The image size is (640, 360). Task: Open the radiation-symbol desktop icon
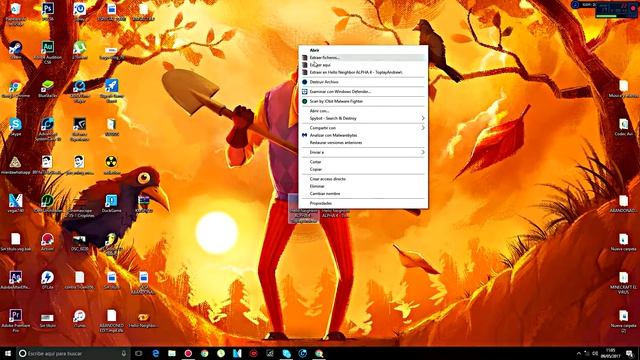click(111, 164)
